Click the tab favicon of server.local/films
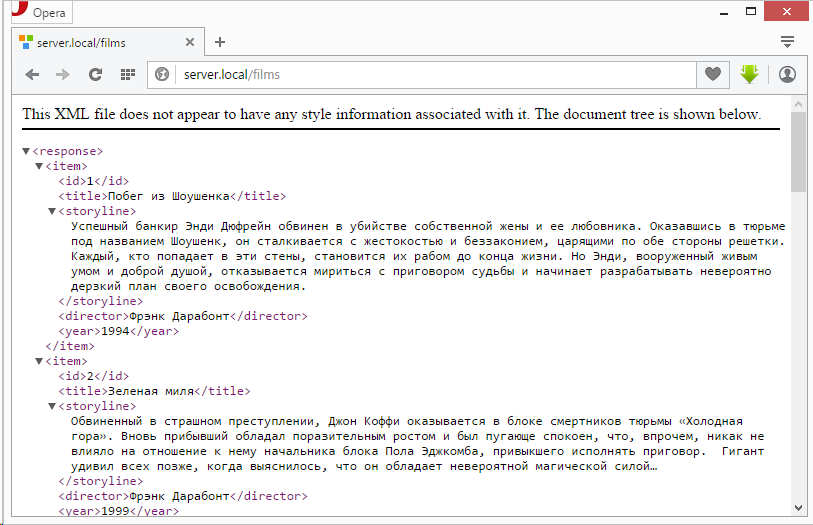Viewport: 813px width, 525px height. tap(25, 42)
